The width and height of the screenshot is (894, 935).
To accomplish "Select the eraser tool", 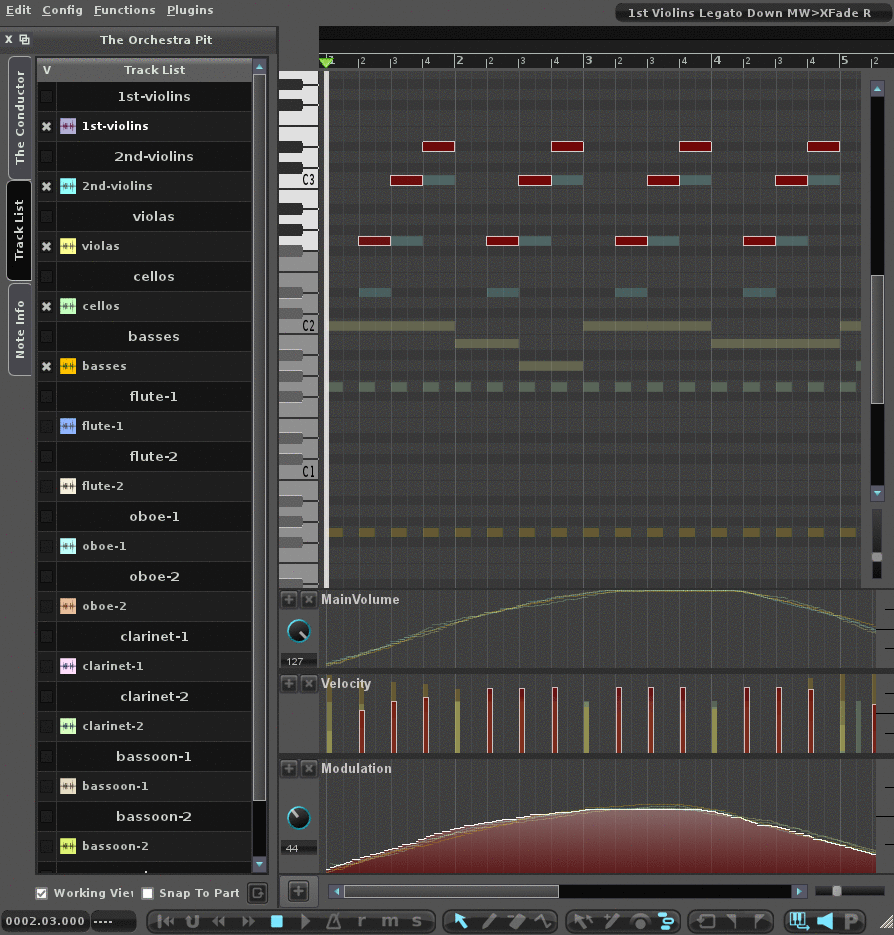I will tap(516, 921).
